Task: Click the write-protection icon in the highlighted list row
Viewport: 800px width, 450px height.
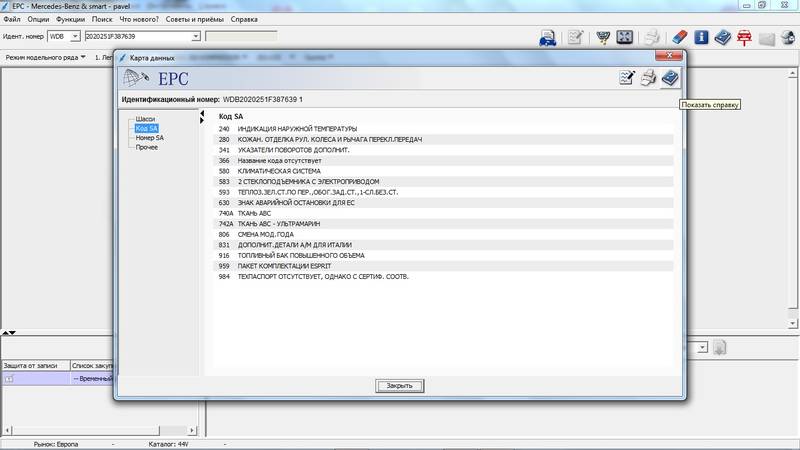Action: tap(9, 379)
